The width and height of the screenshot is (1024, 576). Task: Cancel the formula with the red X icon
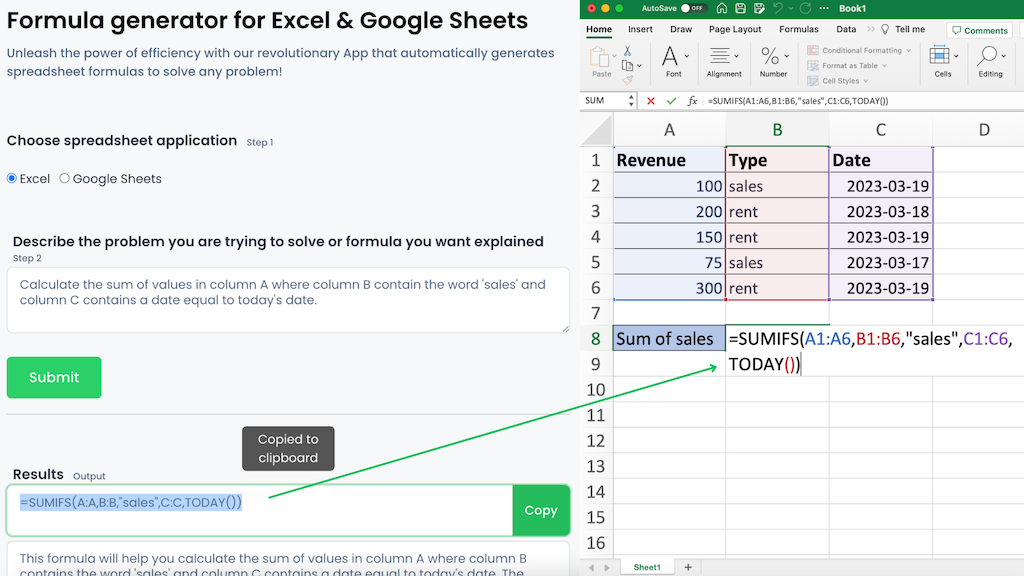(649, 100)
